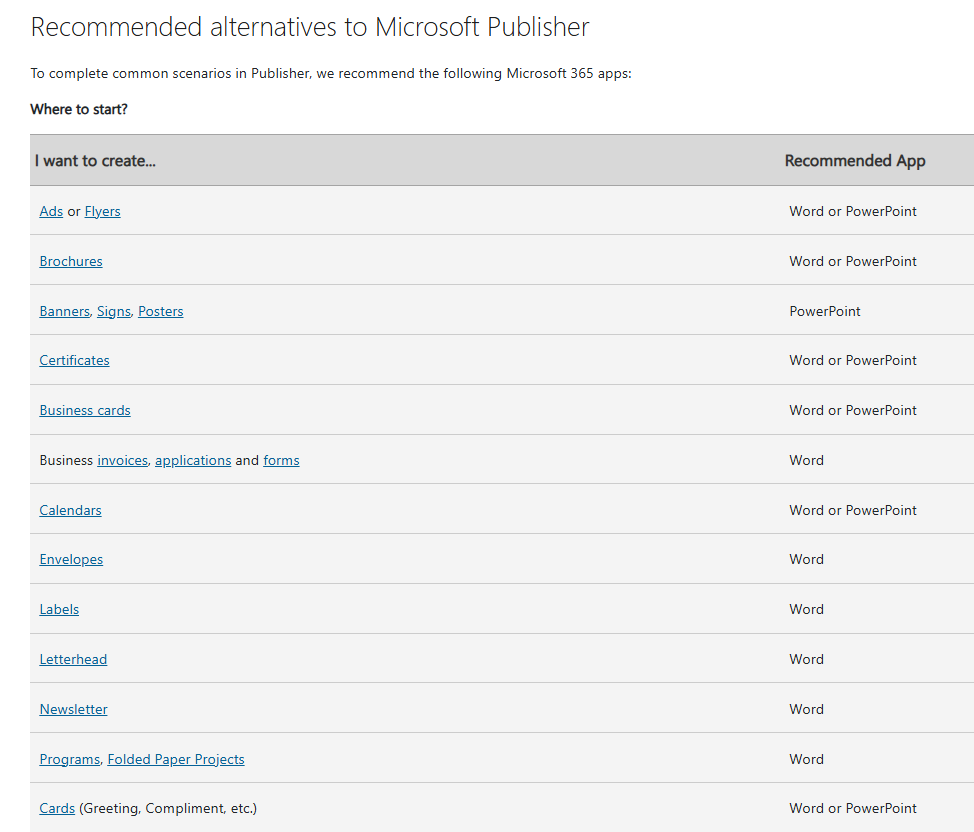Open the Newsletter link

pos(73,710)
